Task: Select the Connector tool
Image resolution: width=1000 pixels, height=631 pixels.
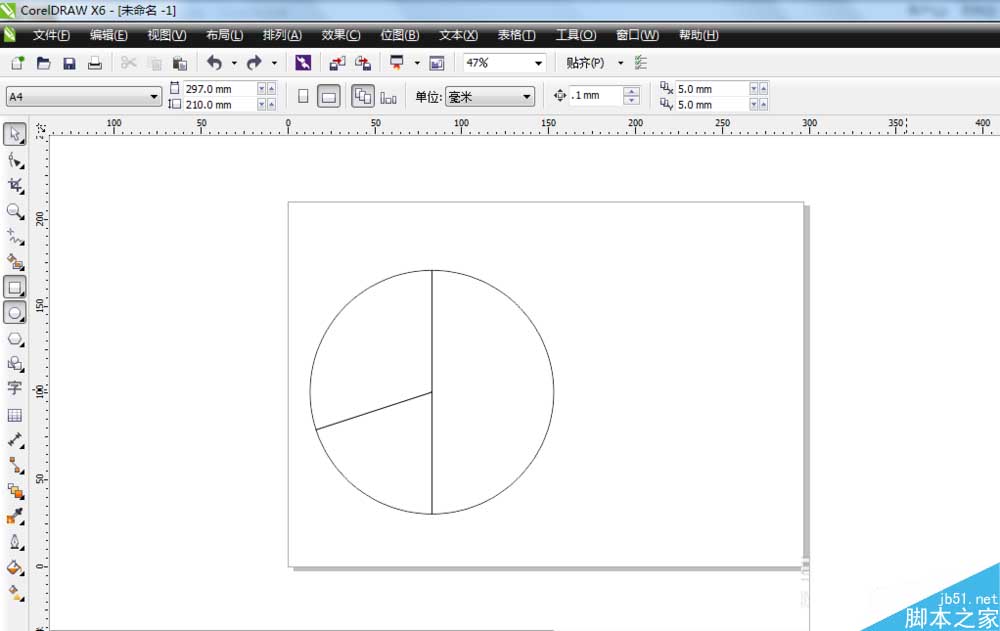Action: click(15, 466)
